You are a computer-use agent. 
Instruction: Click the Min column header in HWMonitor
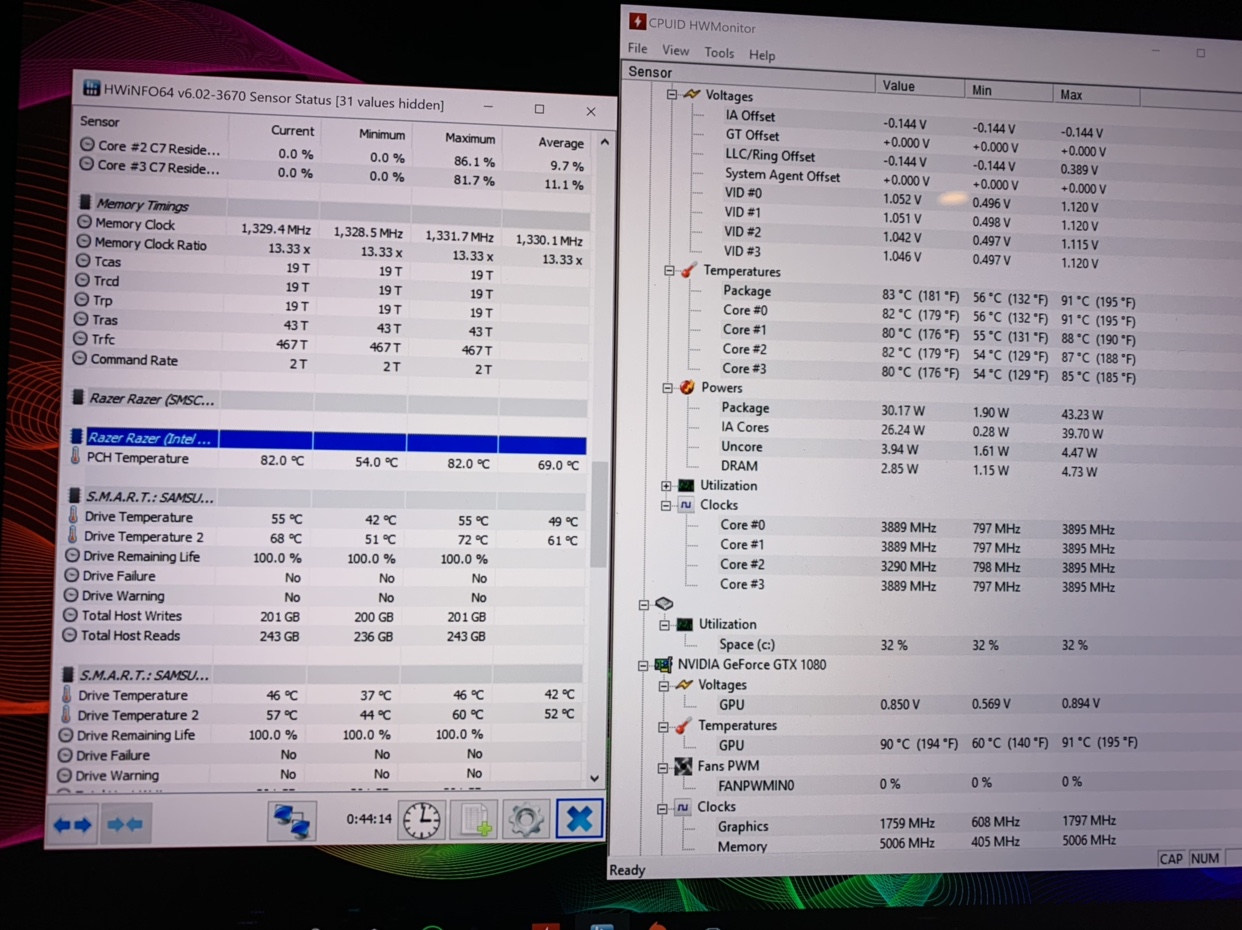[x=1009, y=90]
